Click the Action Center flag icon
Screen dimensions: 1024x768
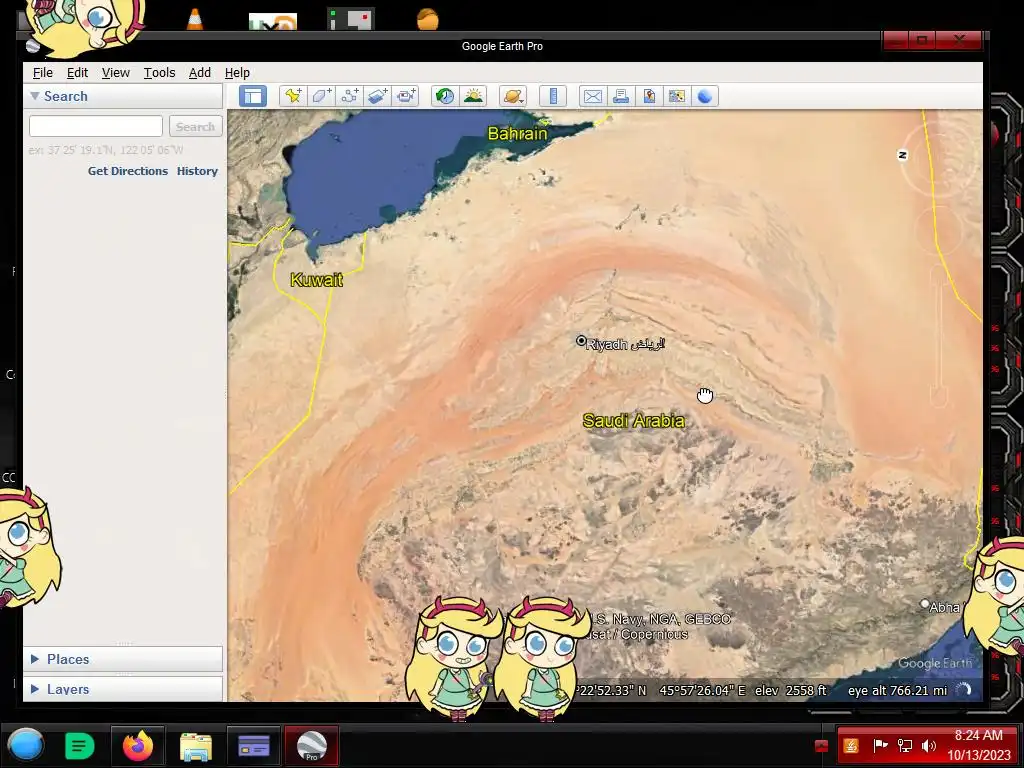point(880,745)
